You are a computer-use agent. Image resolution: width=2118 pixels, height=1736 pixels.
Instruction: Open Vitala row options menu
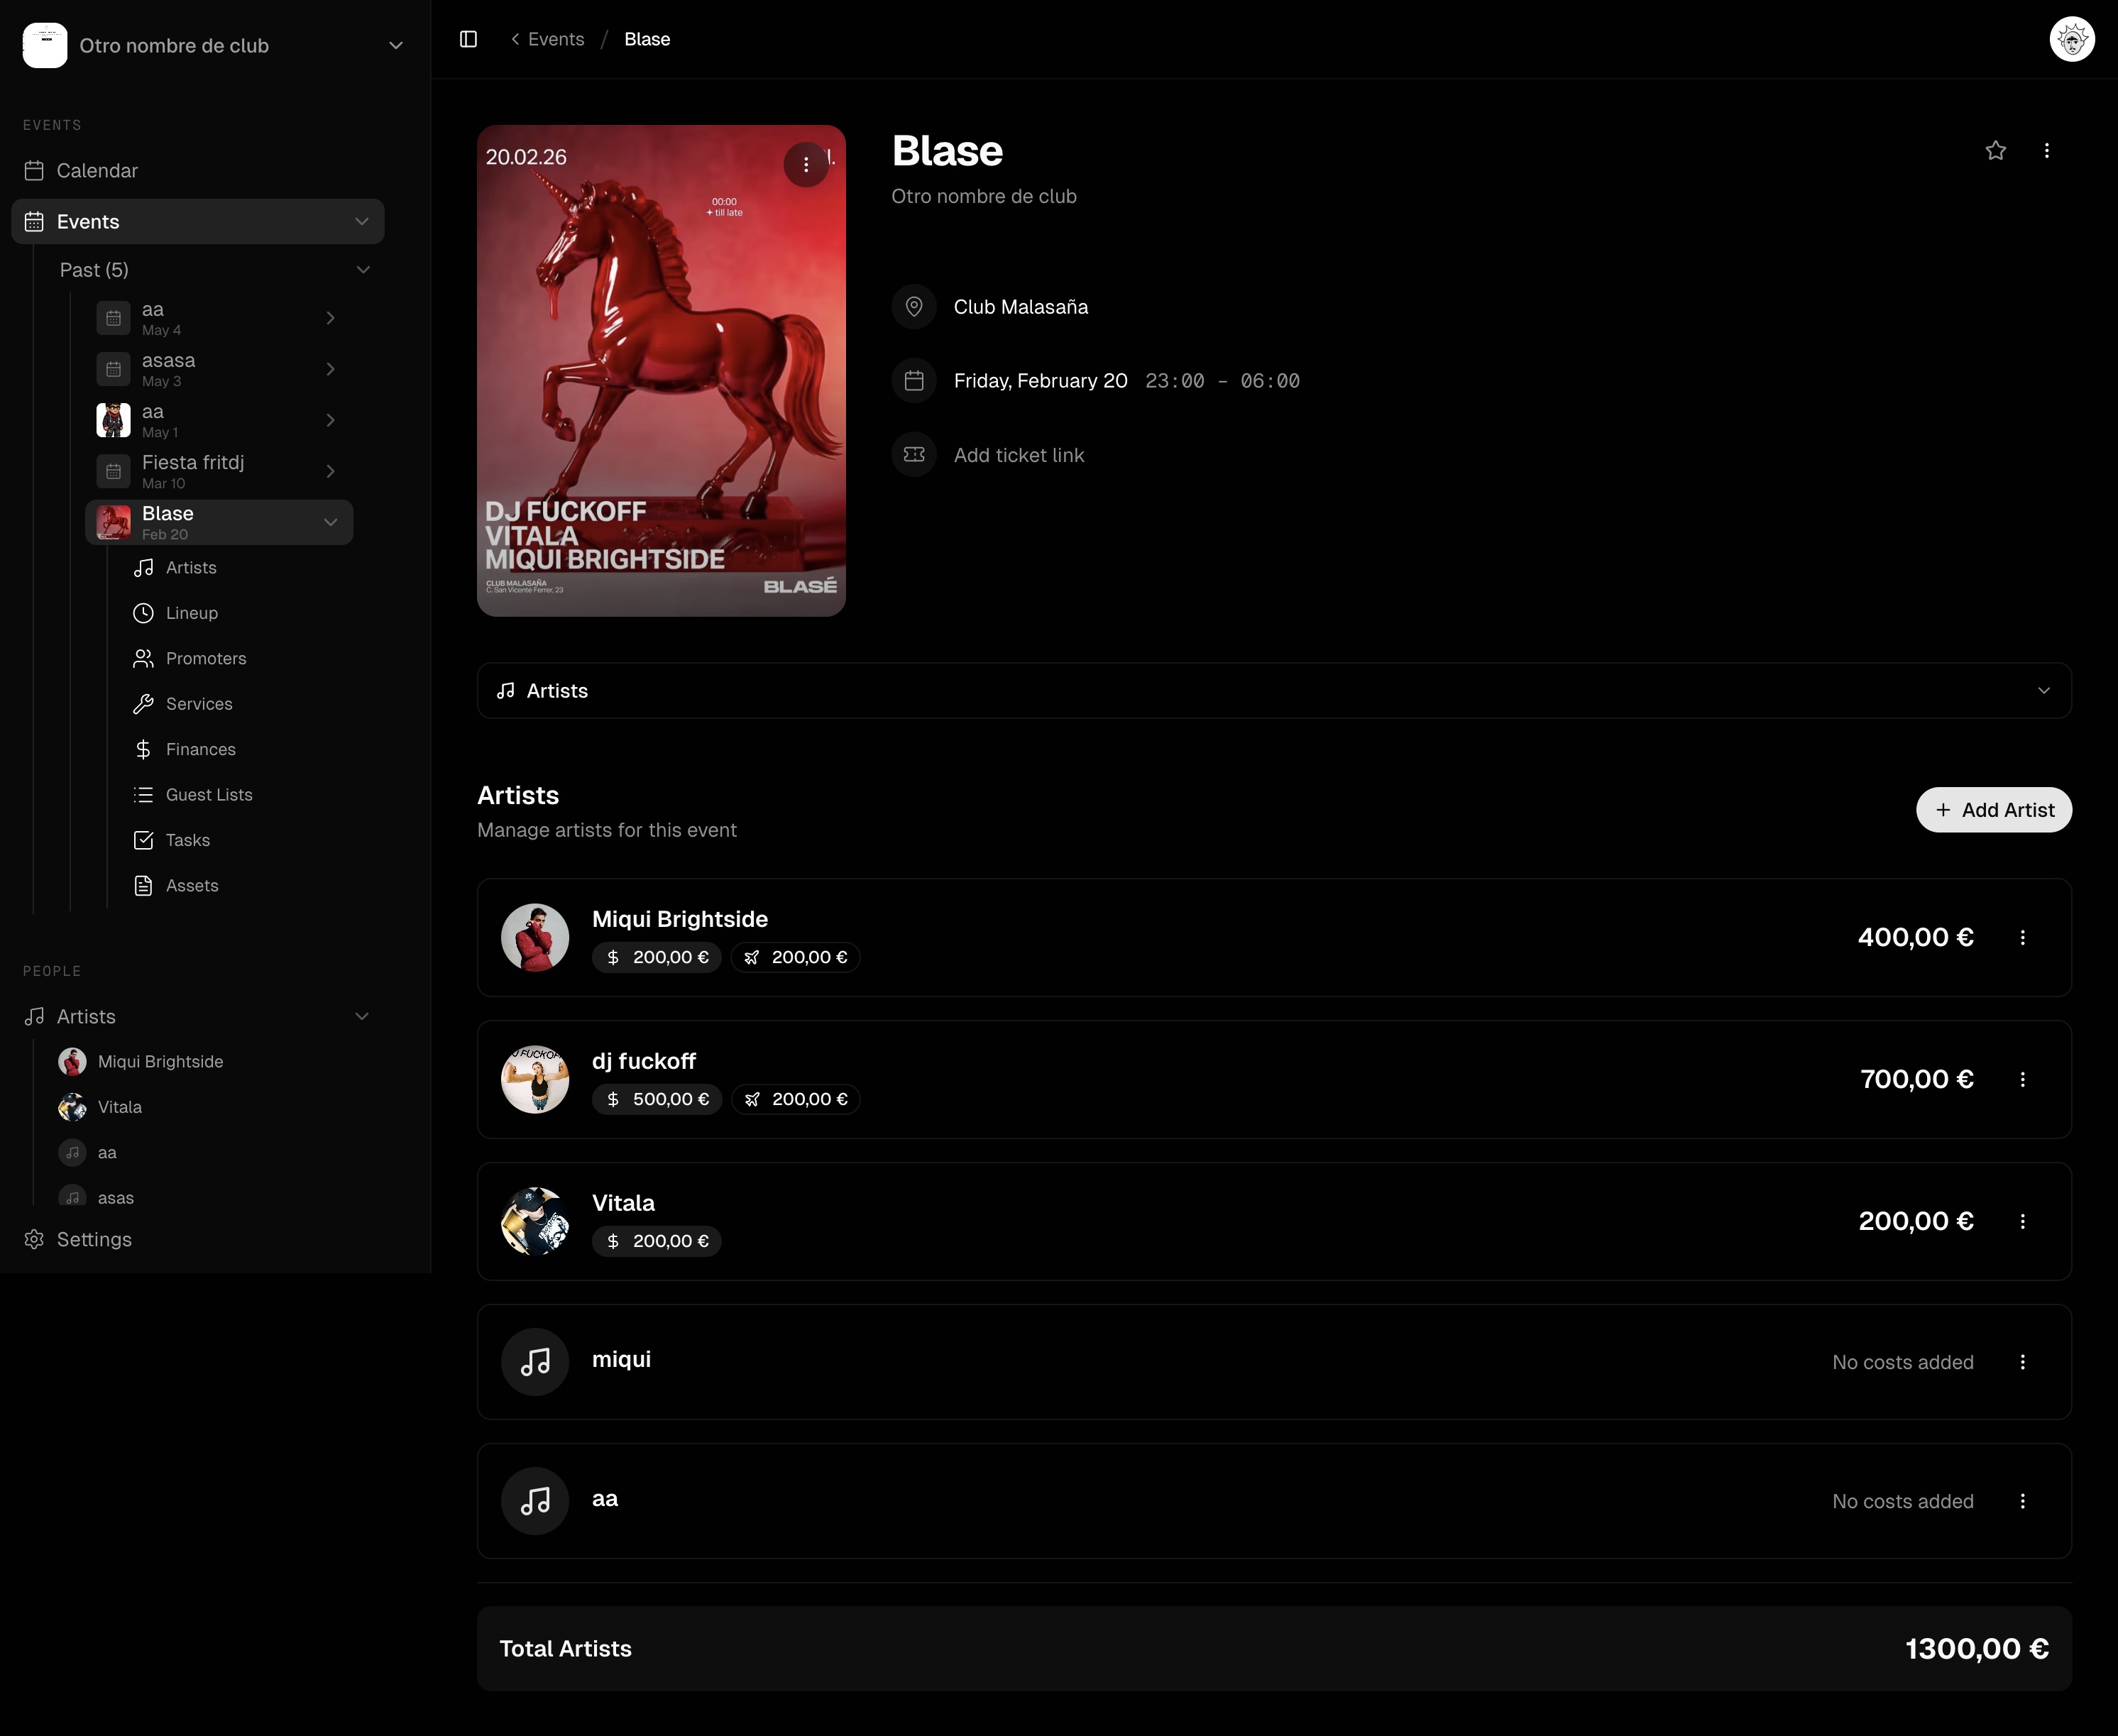click(2023, 1221)
